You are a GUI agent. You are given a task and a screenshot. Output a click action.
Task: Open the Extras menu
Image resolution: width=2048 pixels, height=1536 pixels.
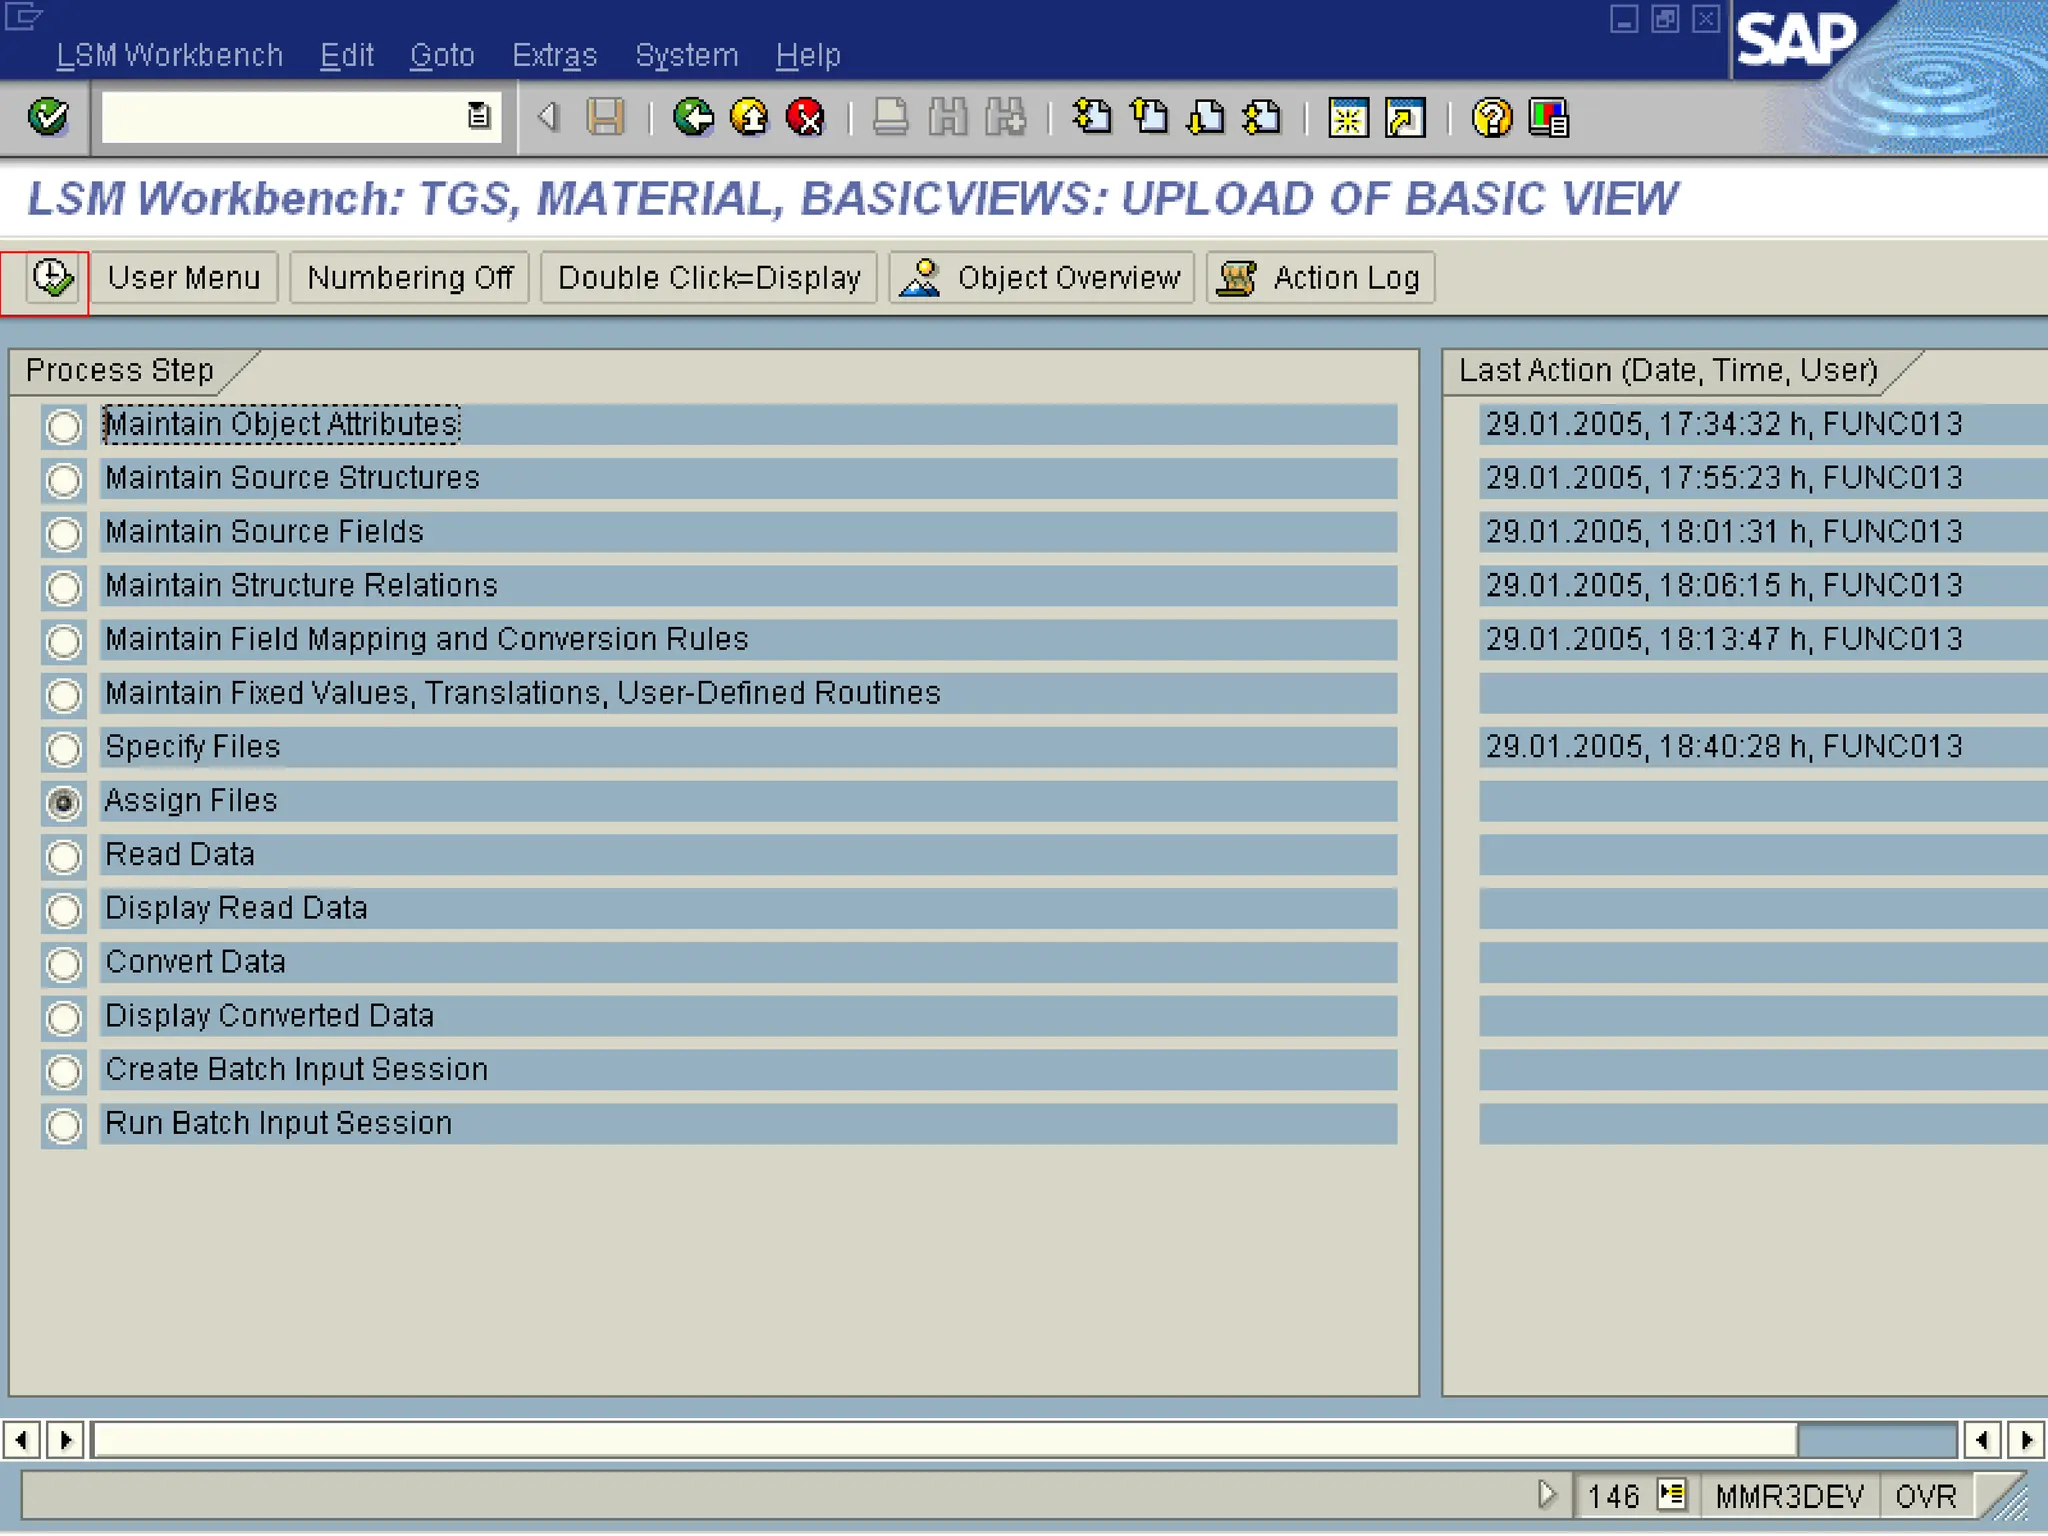pos(554,55)
